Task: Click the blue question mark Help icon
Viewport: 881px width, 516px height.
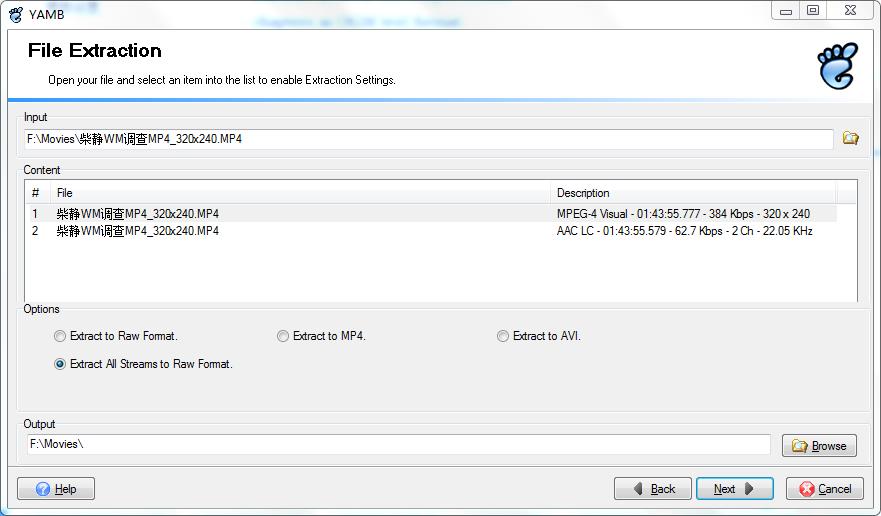Action: 43,488
